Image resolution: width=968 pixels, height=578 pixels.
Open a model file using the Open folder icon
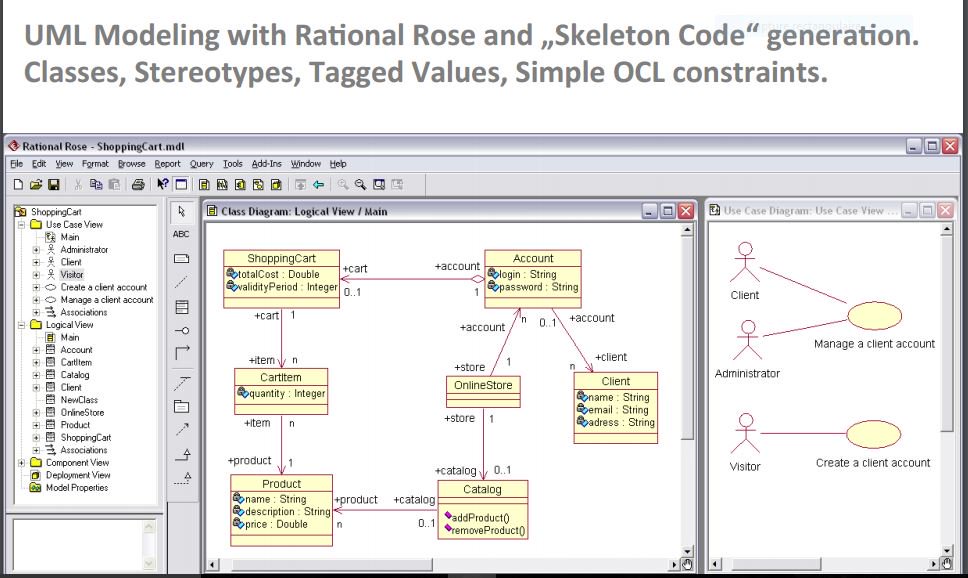pos(36,184)
